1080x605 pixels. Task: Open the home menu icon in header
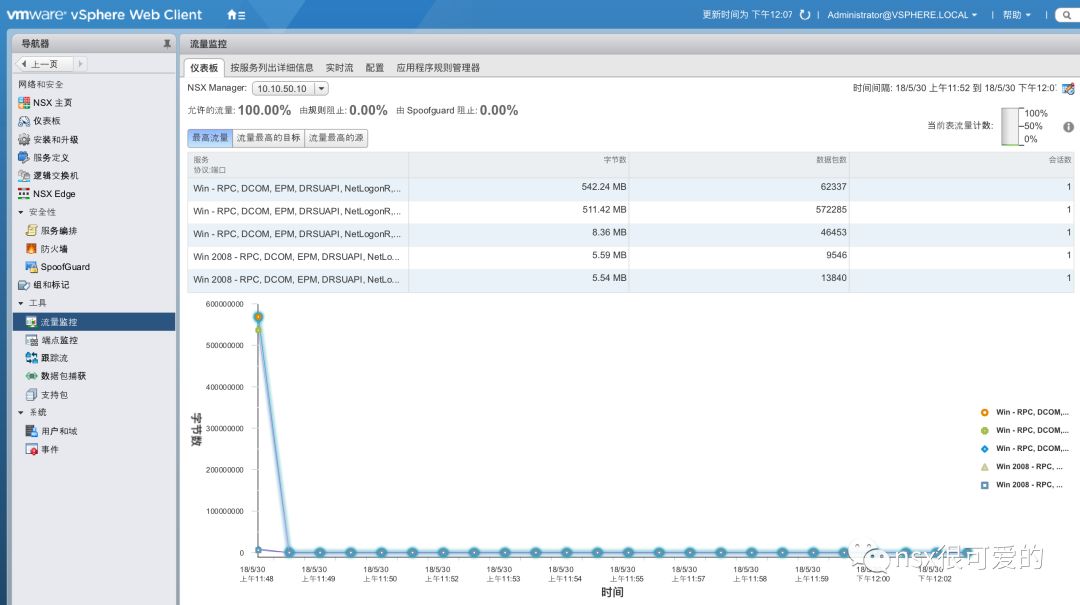point(236,14)
